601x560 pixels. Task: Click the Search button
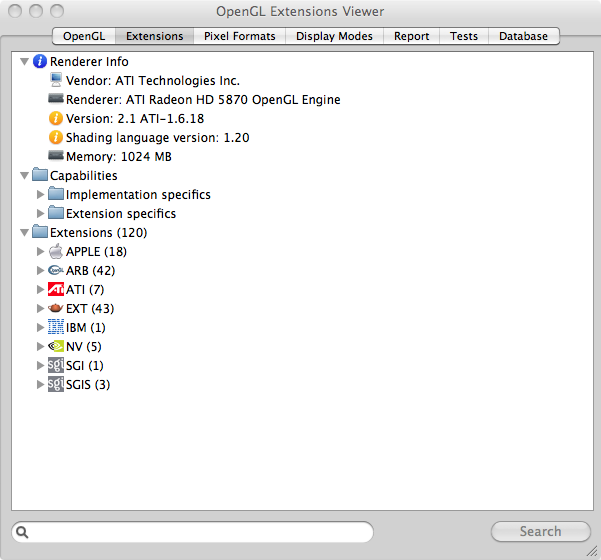(x=540, y=531)
